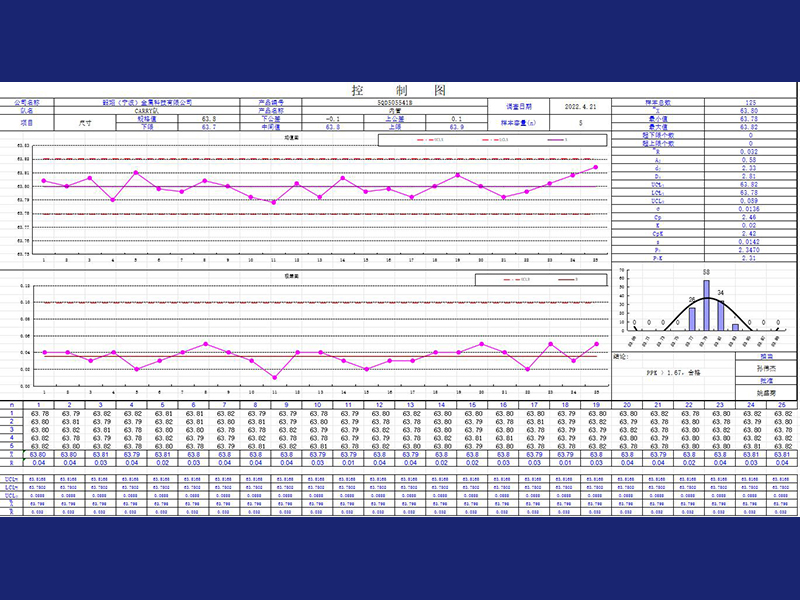800x600 pixels.
Task: Select the range chart legend box
Action: (x=541, y=280)
